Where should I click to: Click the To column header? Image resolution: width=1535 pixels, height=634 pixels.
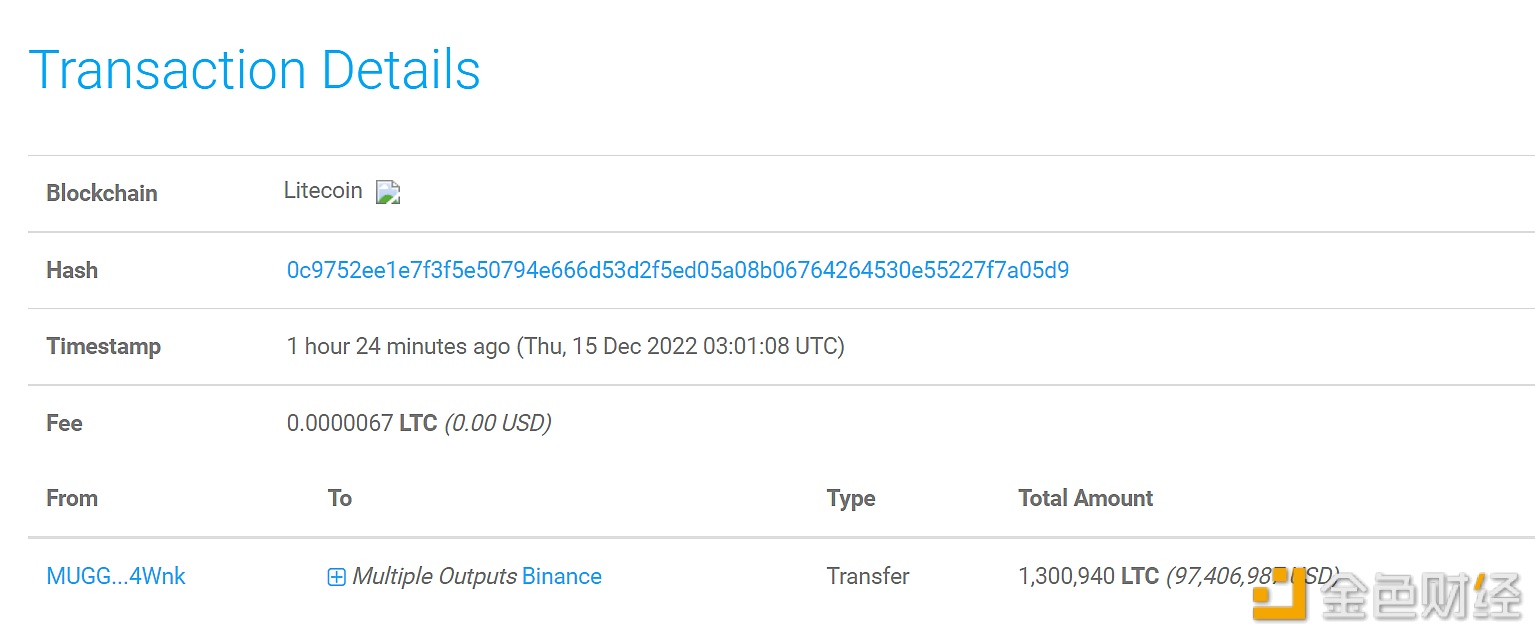(x=340, y=498)
